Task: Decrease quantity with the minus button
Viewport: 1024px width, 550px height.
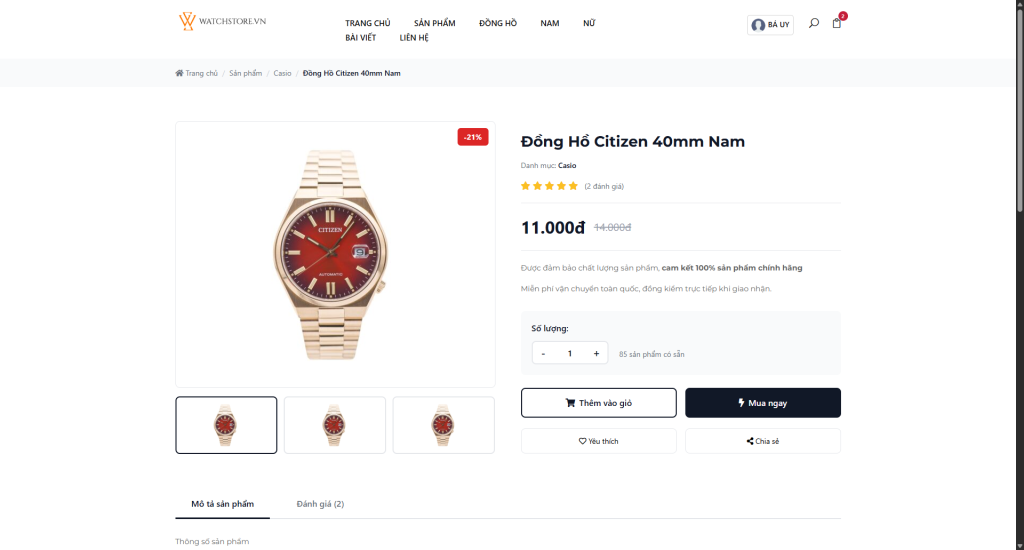Action: click(x=543, y=353)
